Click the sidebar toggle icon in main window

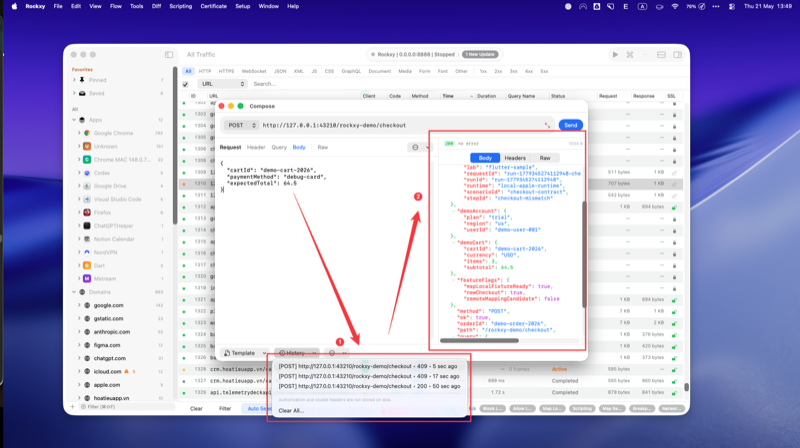[169, 55]
